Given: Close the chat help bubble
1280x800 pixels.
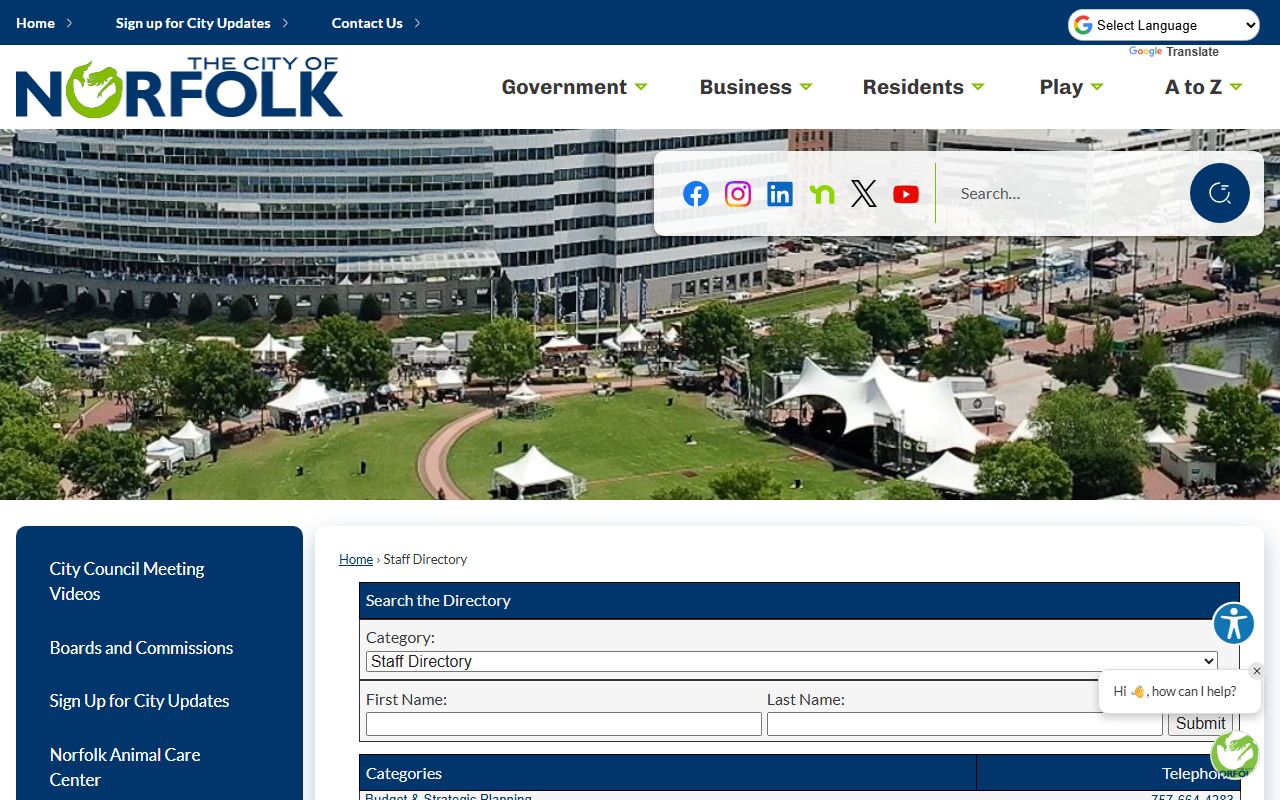Looking at the screenshot, I should [x=1257, y=671].
